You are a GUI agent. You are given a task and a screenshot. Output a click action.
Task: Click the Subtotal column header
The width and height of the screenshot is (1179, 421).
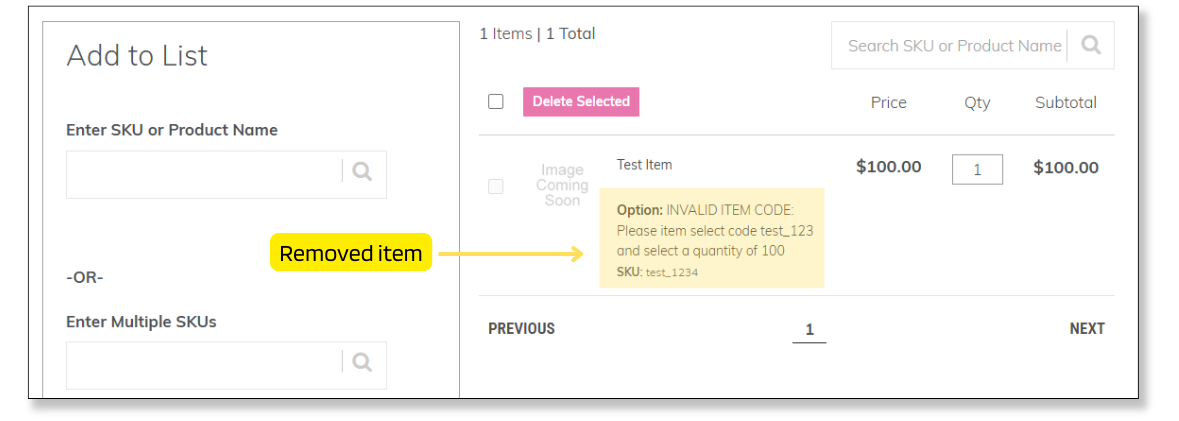click(x=1065, y=102)
